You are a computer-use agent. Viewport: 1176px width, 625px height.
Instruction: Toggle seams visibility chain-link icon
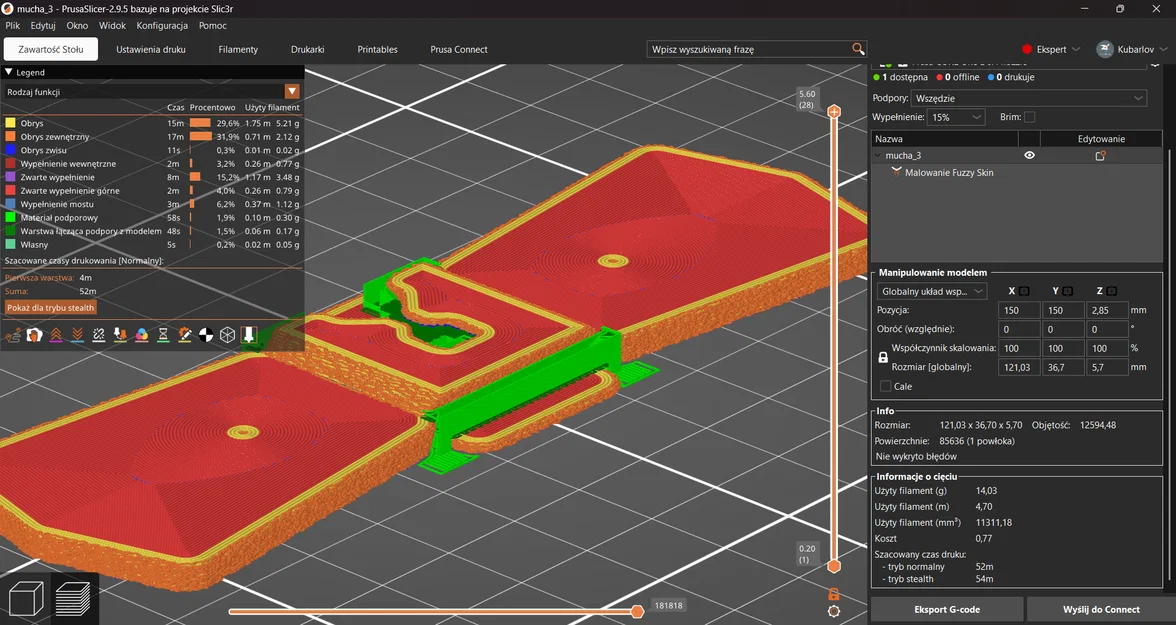point(98,335)
